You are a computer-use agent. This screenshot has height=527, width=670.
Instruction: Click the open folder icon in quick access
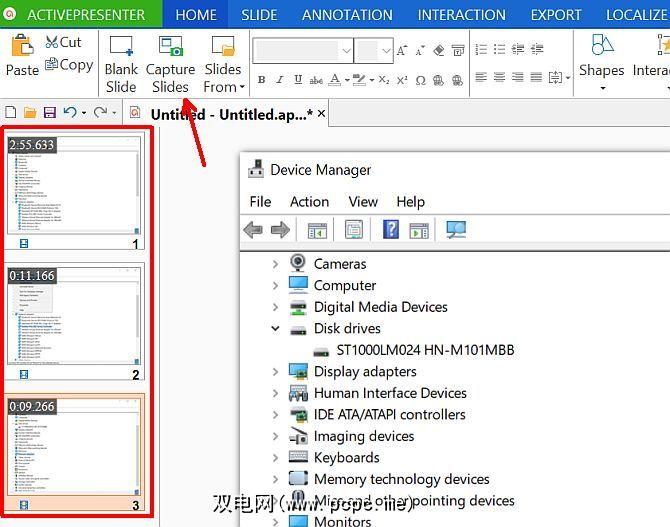(x=30, y=112)
